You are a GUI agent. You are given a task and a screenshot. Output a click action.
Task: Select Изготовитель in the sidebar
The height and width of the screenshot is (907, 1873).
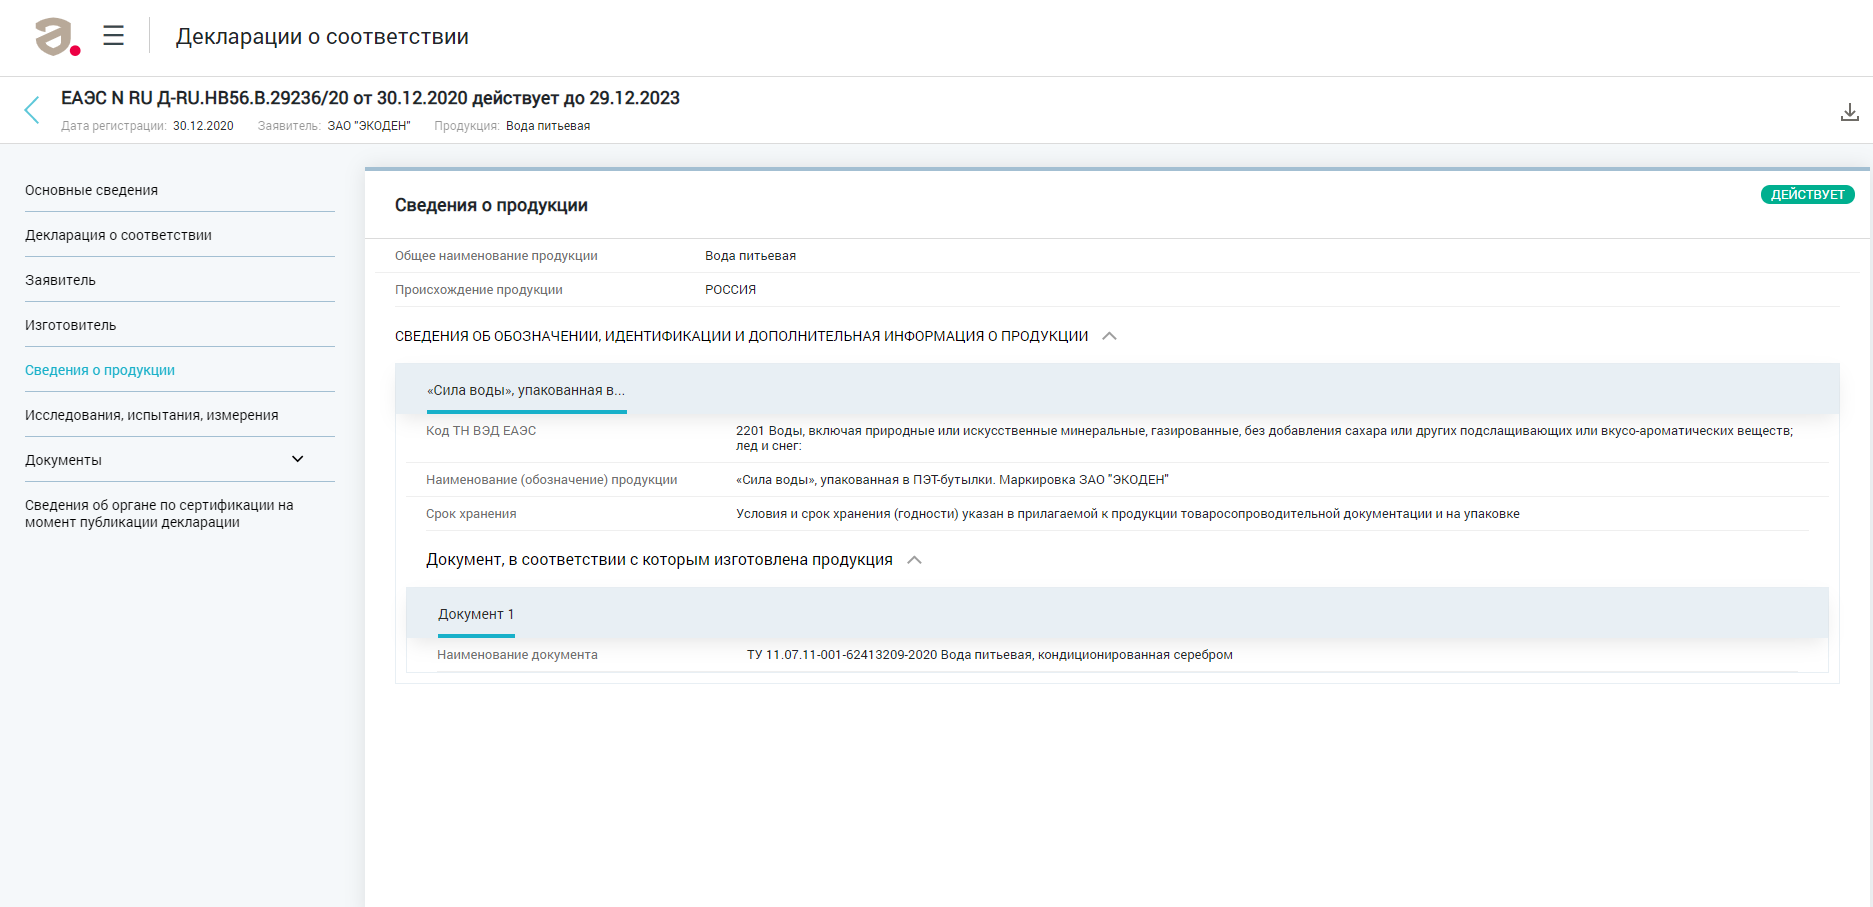pos(70,325)
